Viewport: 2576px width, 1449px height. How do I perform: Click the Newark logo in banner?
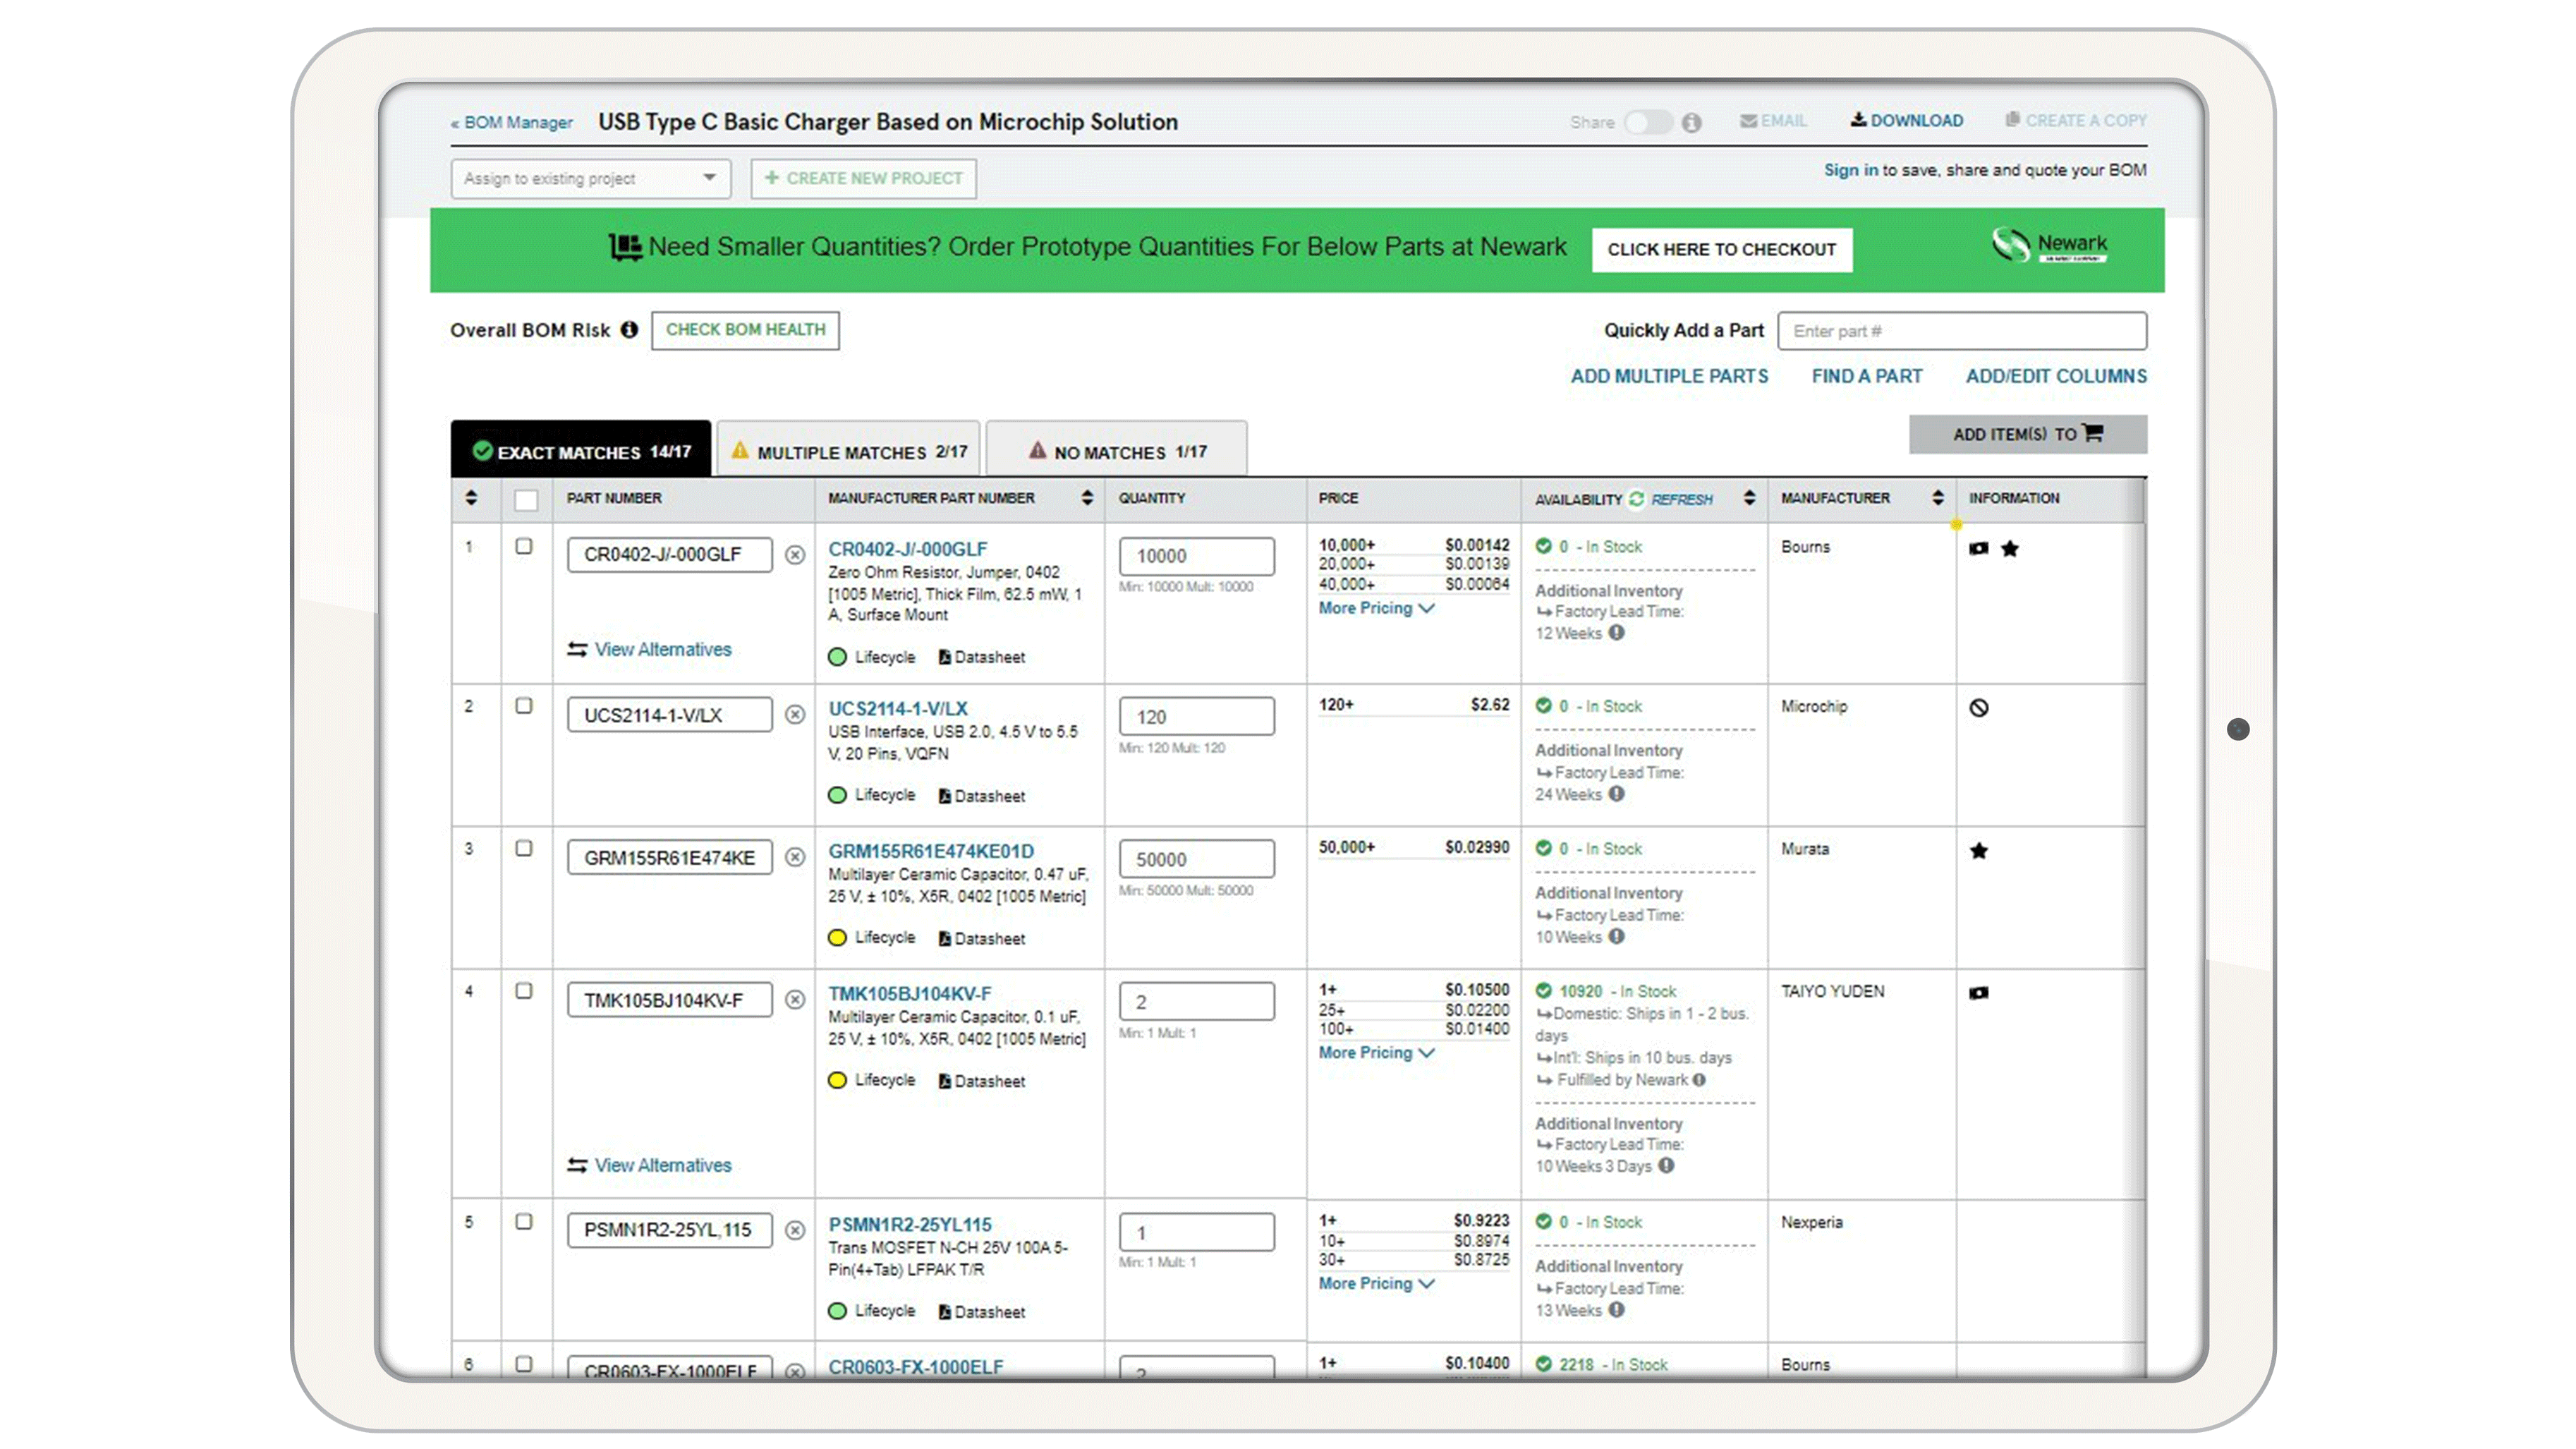tap(2049, 245)
